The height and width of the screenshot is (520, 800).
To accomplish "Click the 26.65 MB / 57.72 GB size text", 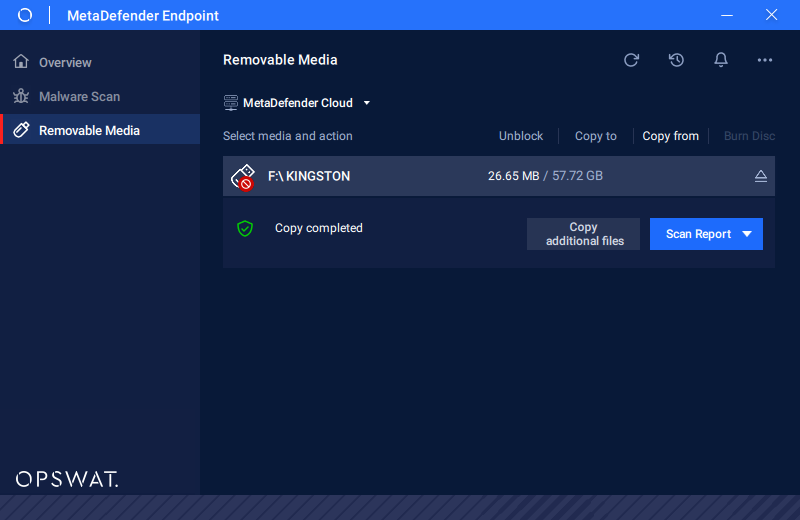I will (x=545, y=176).
